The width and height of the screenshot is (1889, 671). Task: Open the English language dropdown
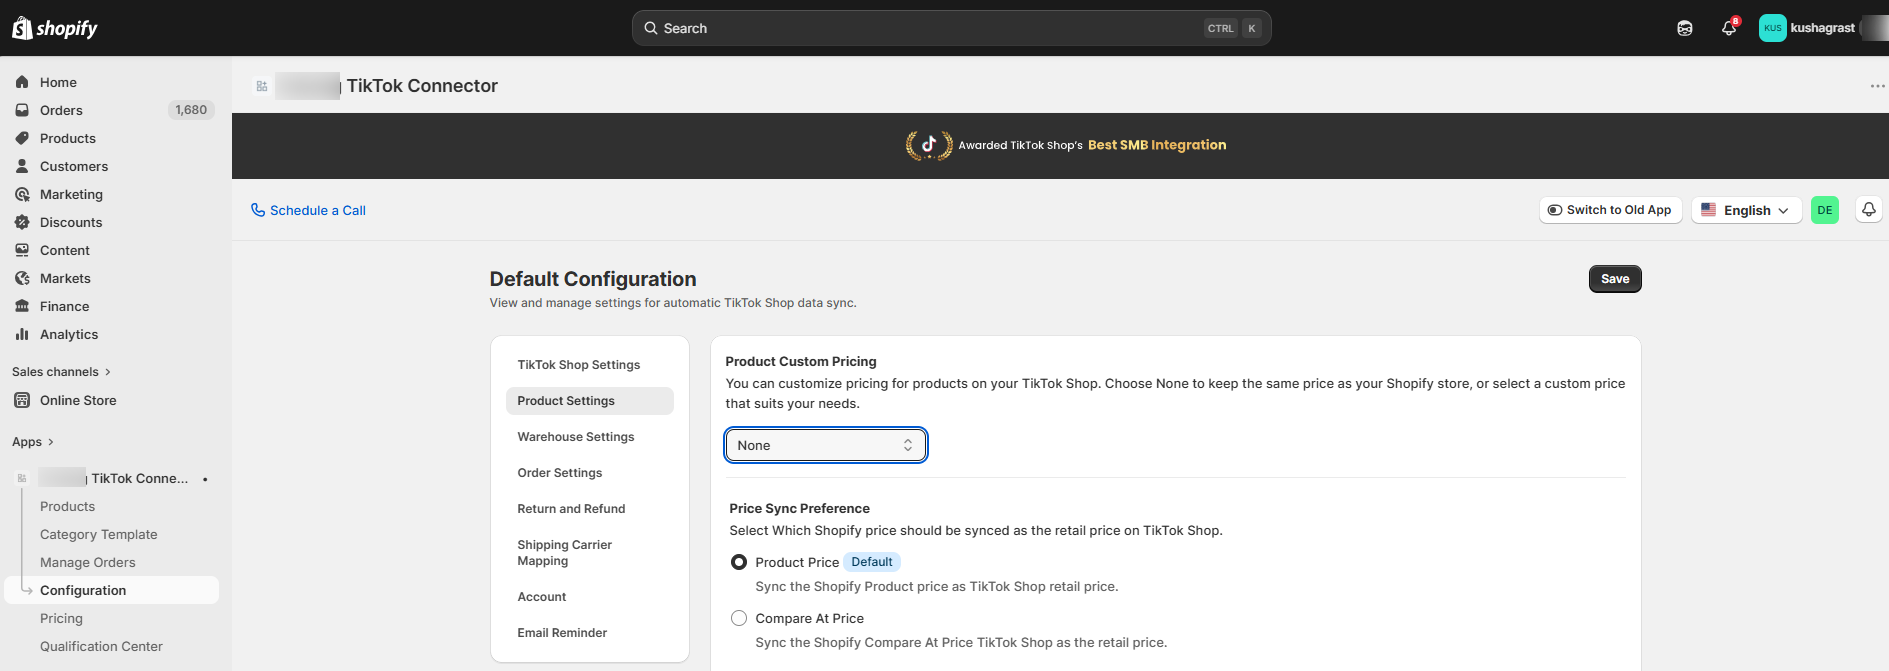point(1746,210)
